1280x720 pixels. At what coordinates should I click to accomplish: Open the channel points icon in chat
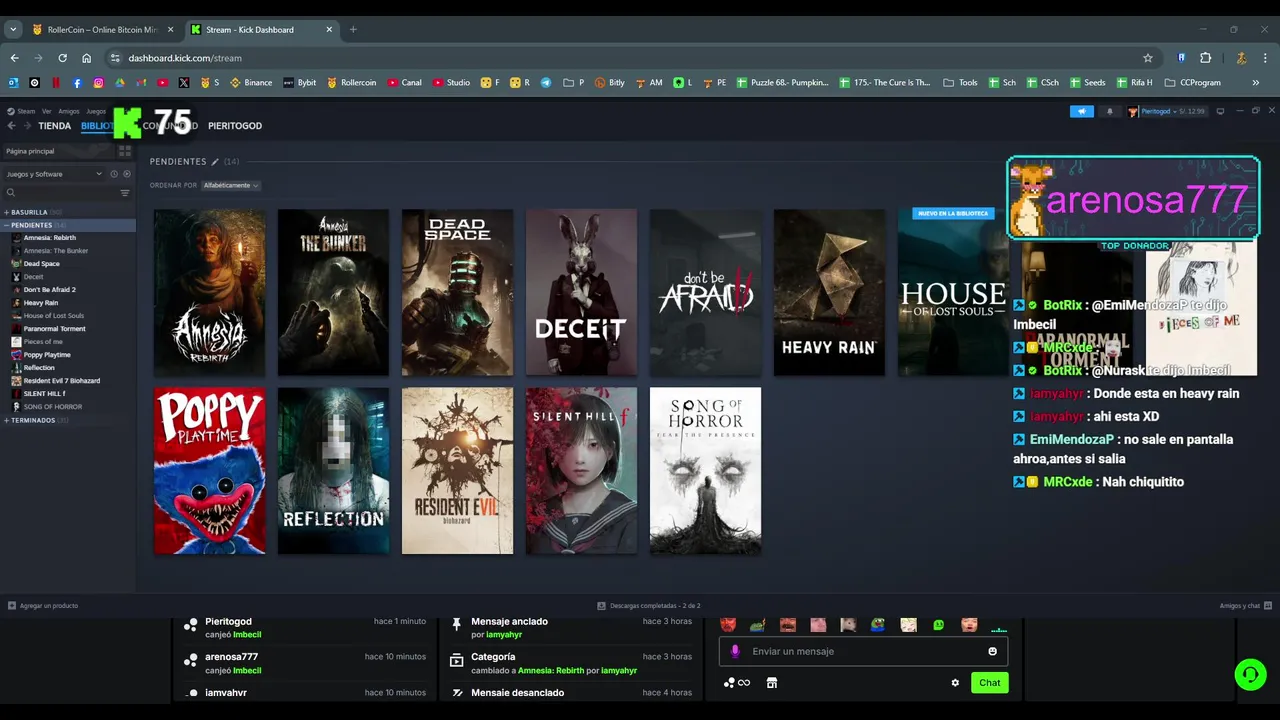point(737,683)
